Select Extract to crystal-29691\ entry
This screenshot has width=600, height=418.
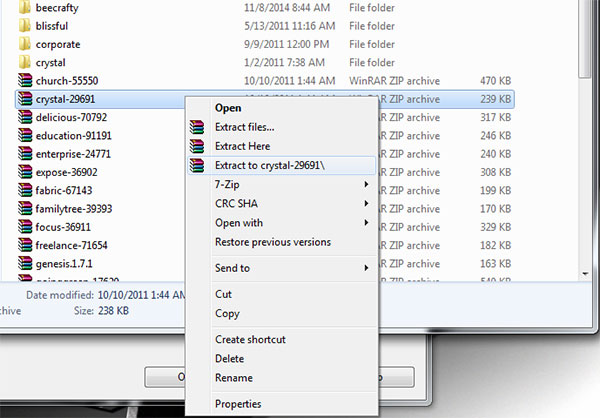tap(282, 165)
